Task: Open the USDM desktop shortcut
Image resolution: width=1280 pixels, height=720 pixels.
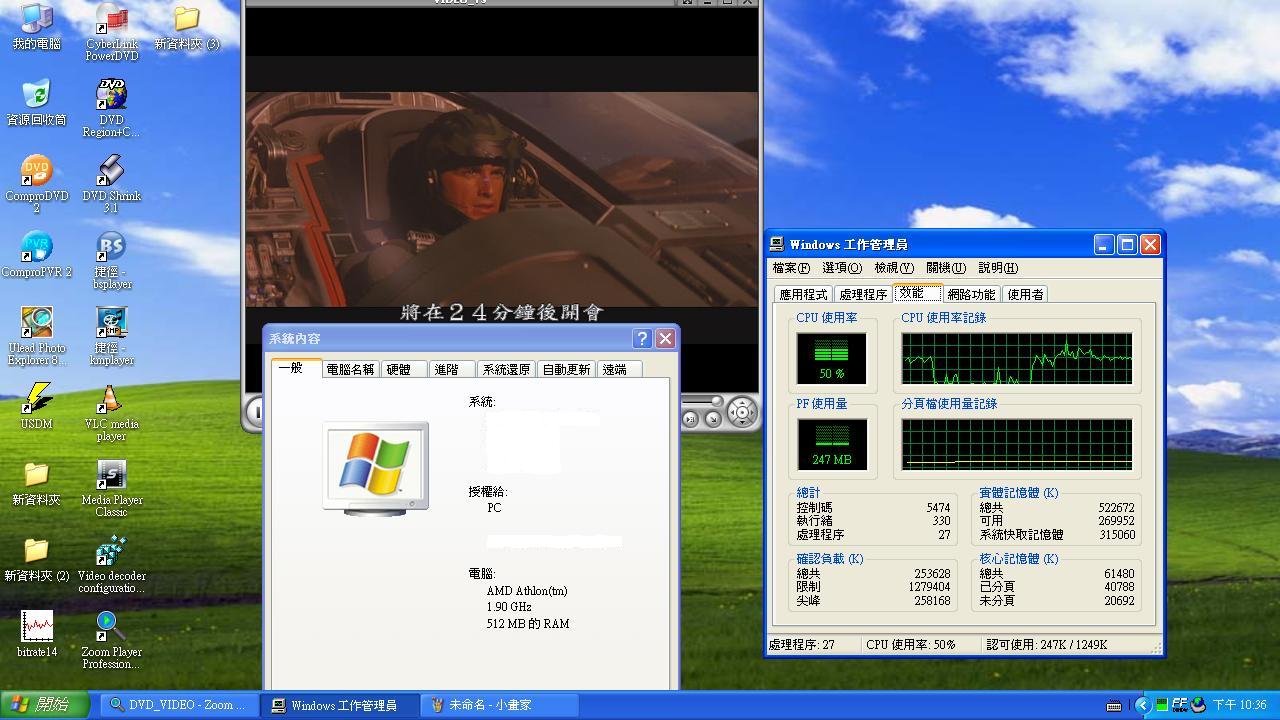Action: [x=36, y=400]
